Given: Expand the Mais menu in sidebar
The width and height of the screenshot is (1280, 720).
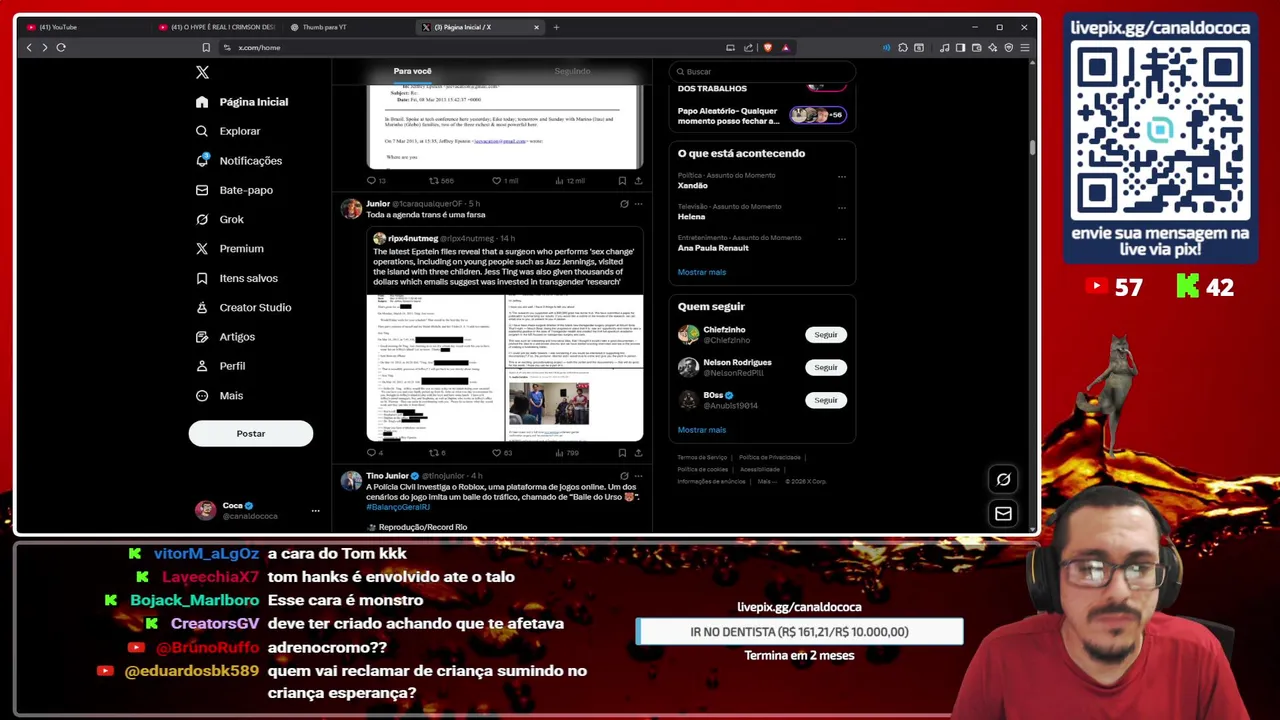Looking at the screenshot, I should [220, 395].
